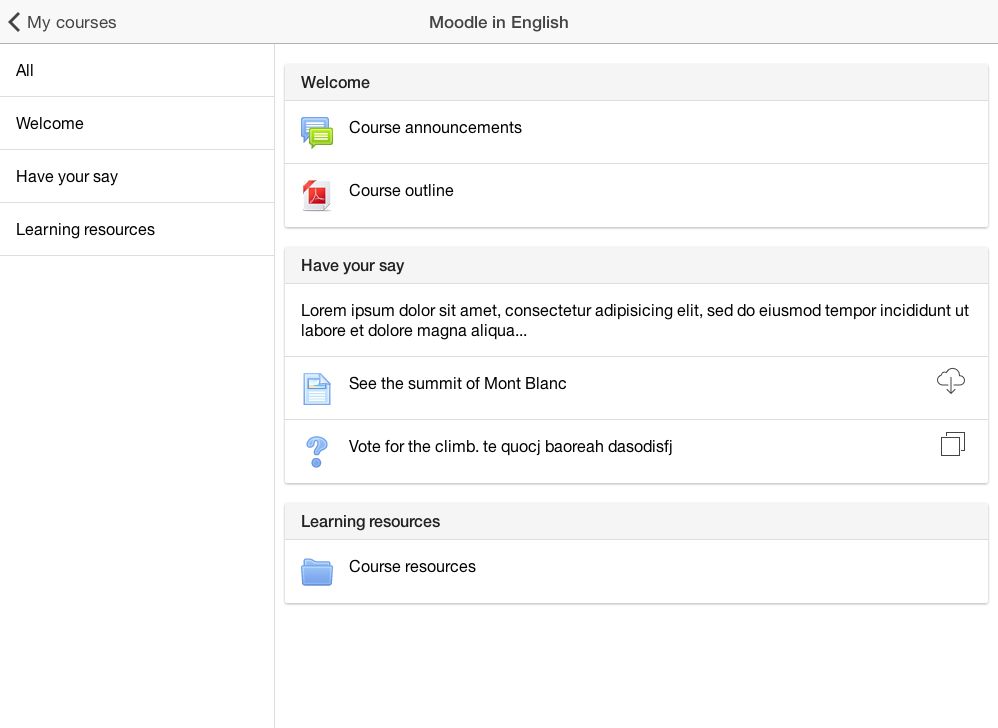Viewport: 998px width, 728px height.
Task: Click the blue folder icon for Course resources
Action: 317,571
